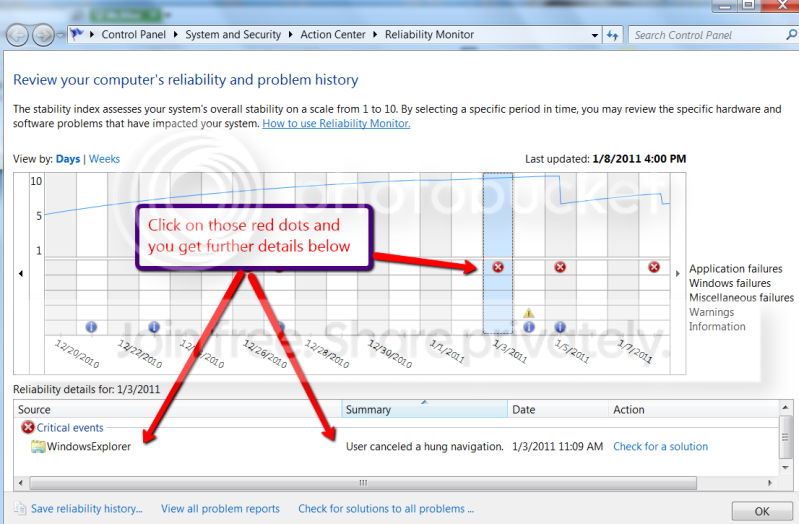Screen dimensions: 799x524
Task: Go to the Control Panel breadcrumb
Action: coord(134,35)
